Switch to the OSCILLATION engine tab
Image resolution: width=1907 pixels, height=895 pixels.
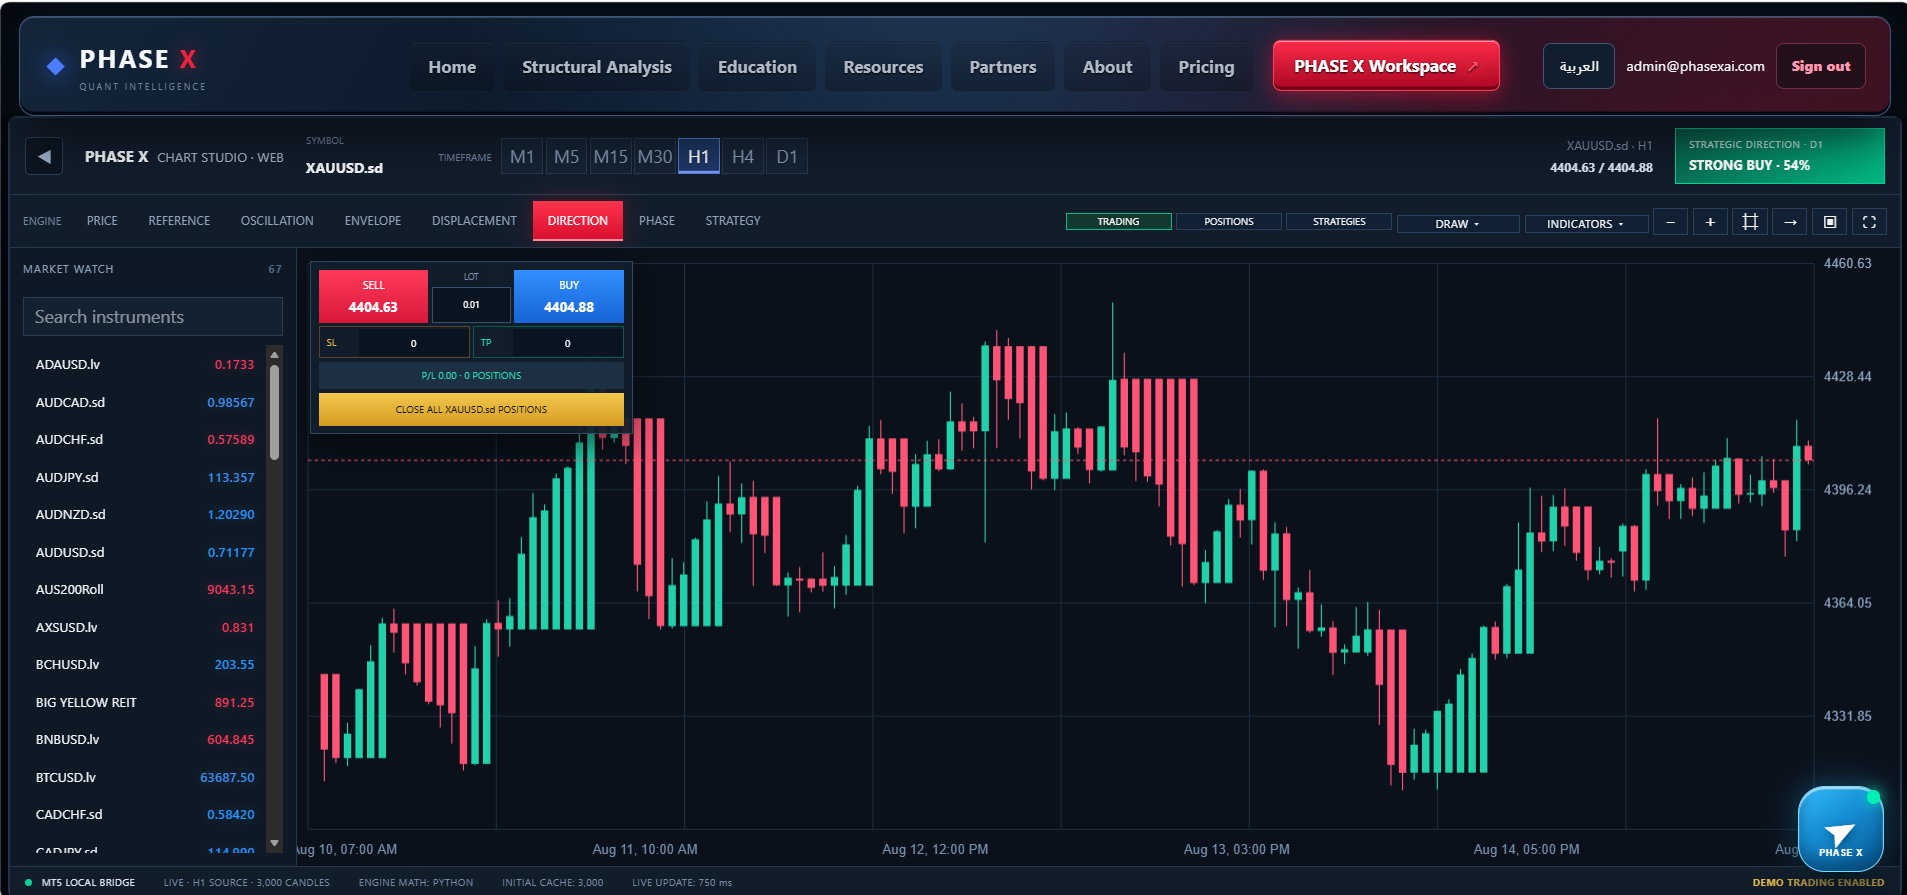coord(277,221)
